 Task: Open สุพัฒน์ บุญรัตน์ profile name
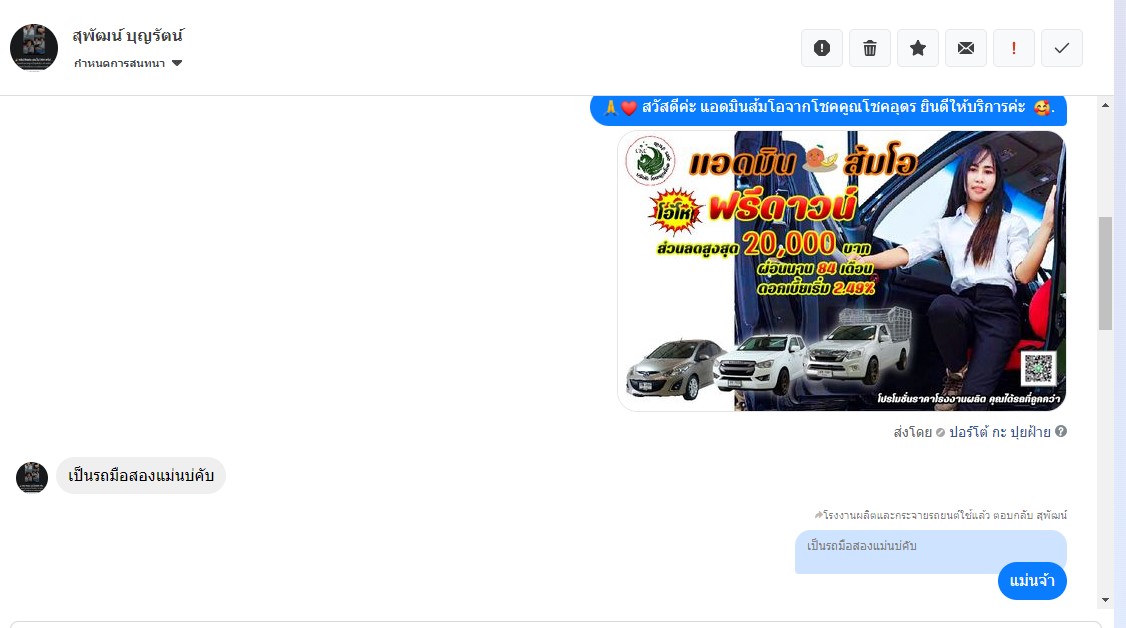pyautogui.click(x=128, y=35)
